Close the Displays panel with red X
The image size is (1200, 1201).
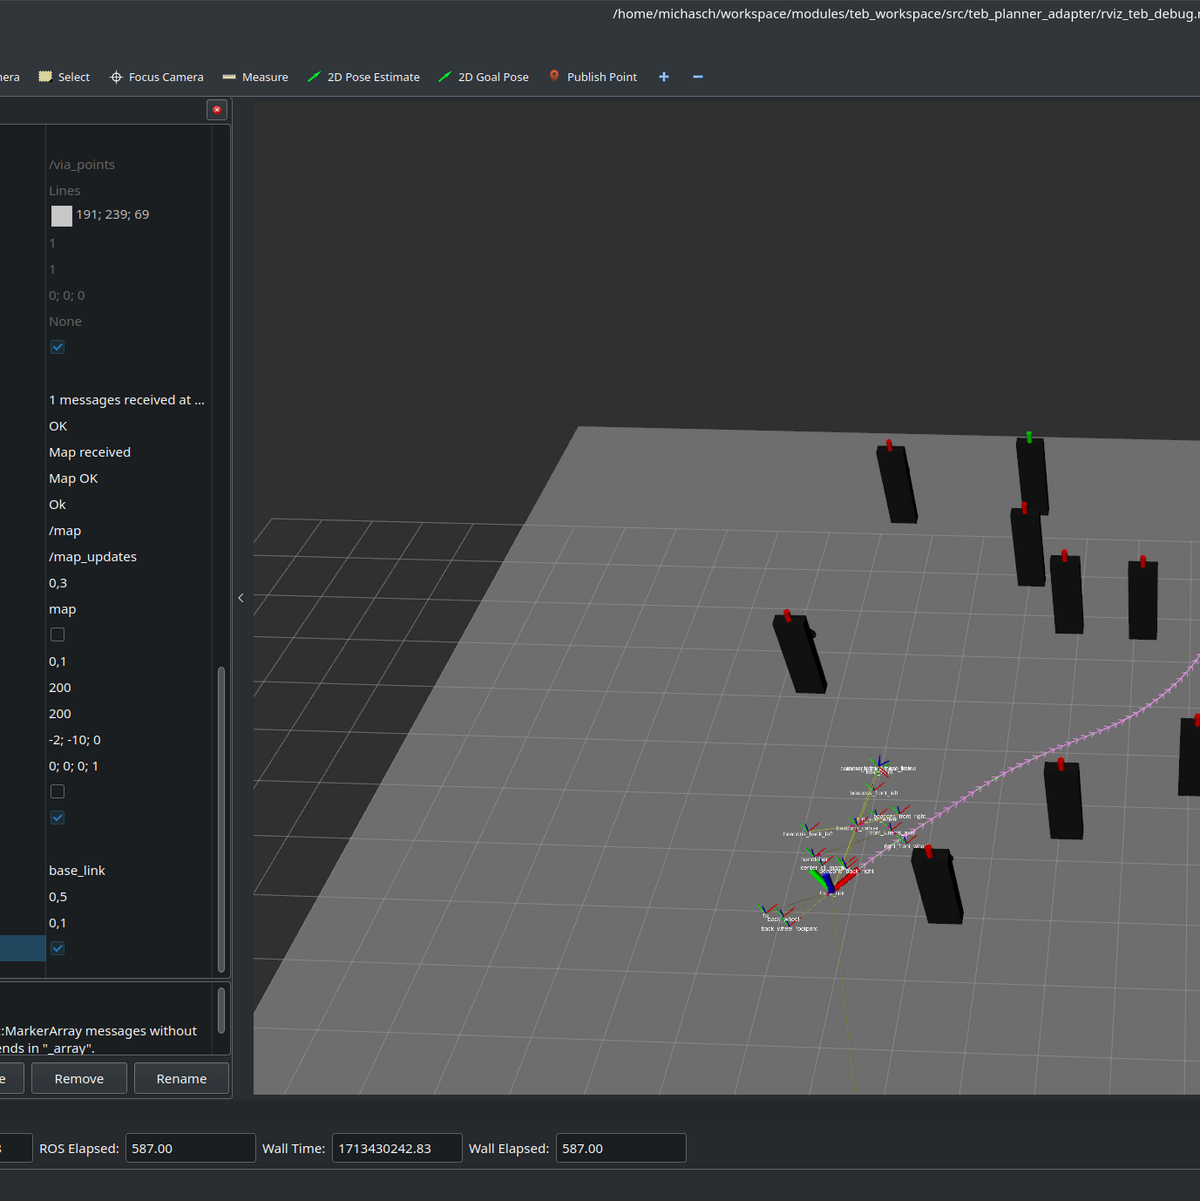pos(217,110)
